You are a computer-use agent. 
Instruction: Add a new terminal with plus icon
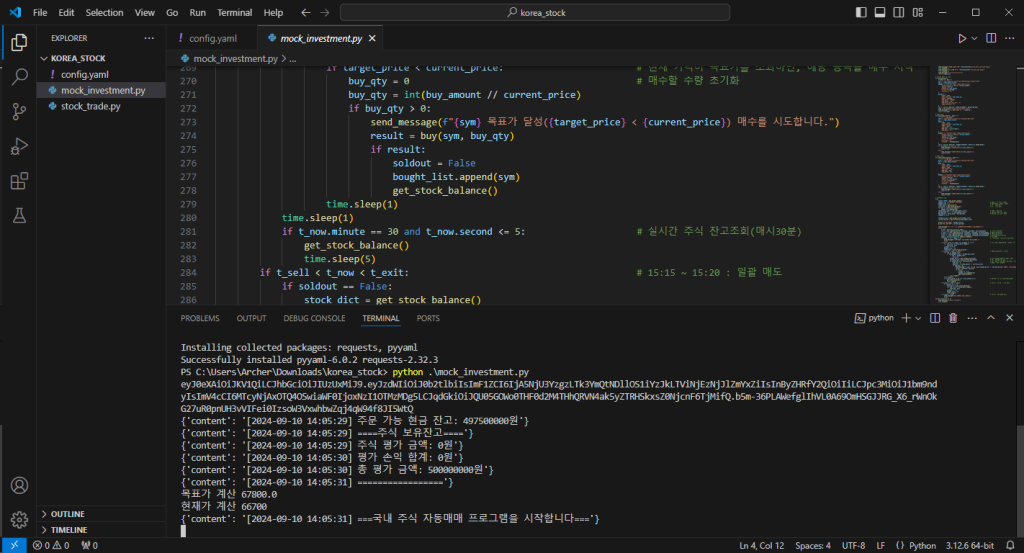906,318
